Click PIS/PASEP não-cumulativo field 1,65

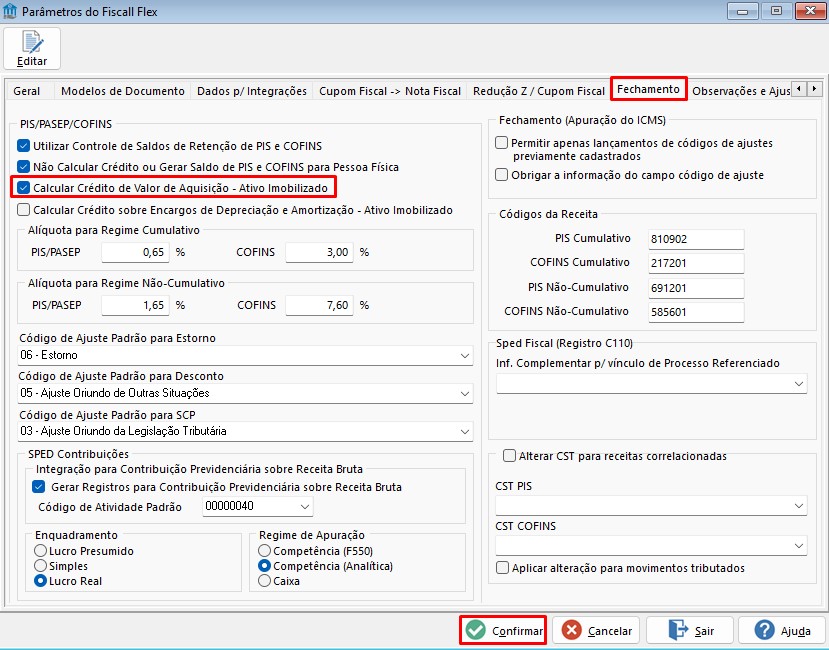coord(135,305)
